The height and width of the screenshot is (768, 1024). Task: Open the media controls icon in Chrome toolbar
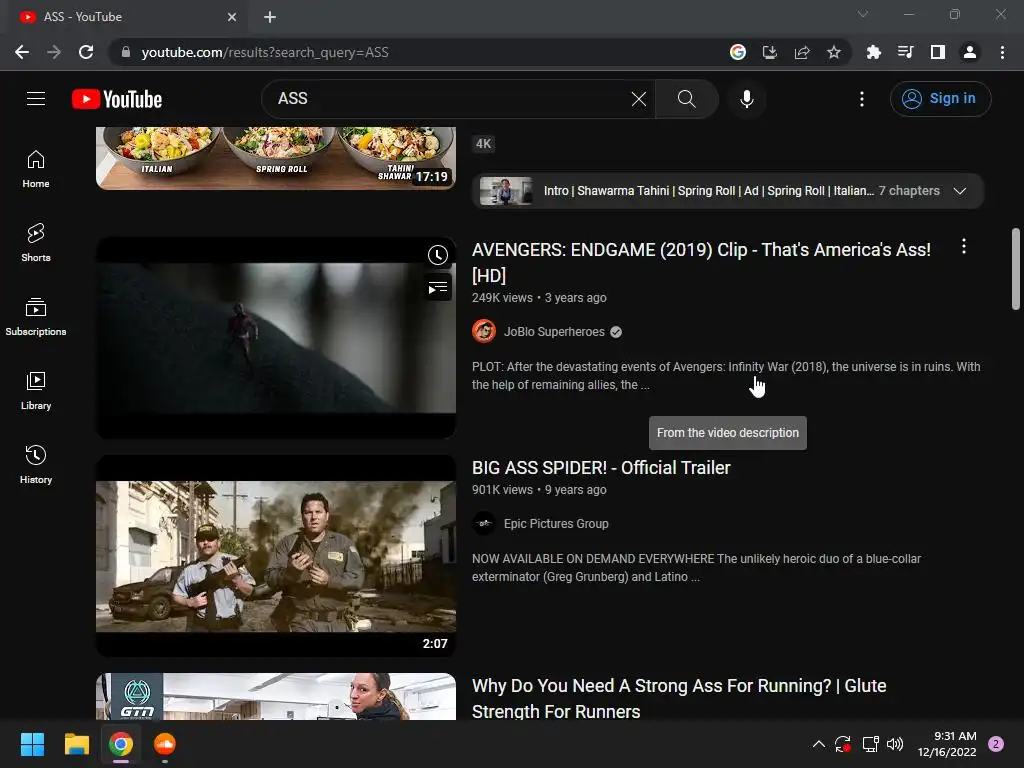pos(906,52)
